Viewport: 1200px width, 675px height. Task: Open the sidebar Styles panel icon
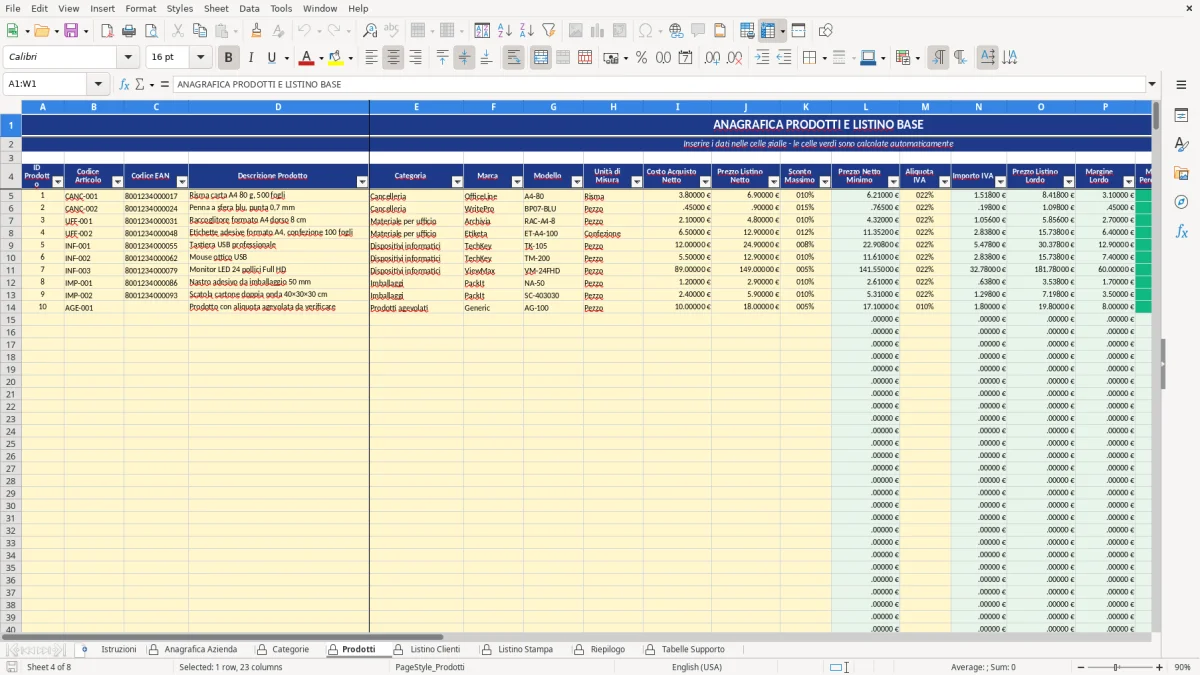coord(1181,144)
